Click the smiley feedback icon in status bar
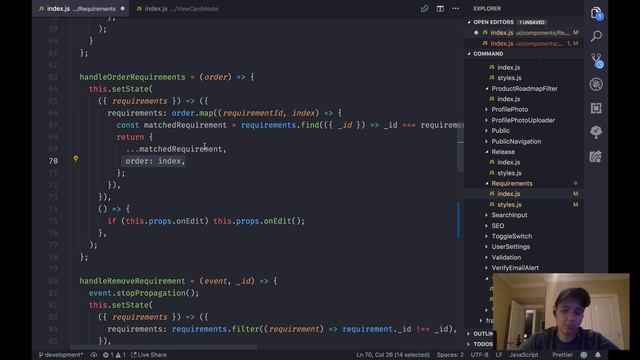This screenshot has height=360, width=640. click(584, 355)
